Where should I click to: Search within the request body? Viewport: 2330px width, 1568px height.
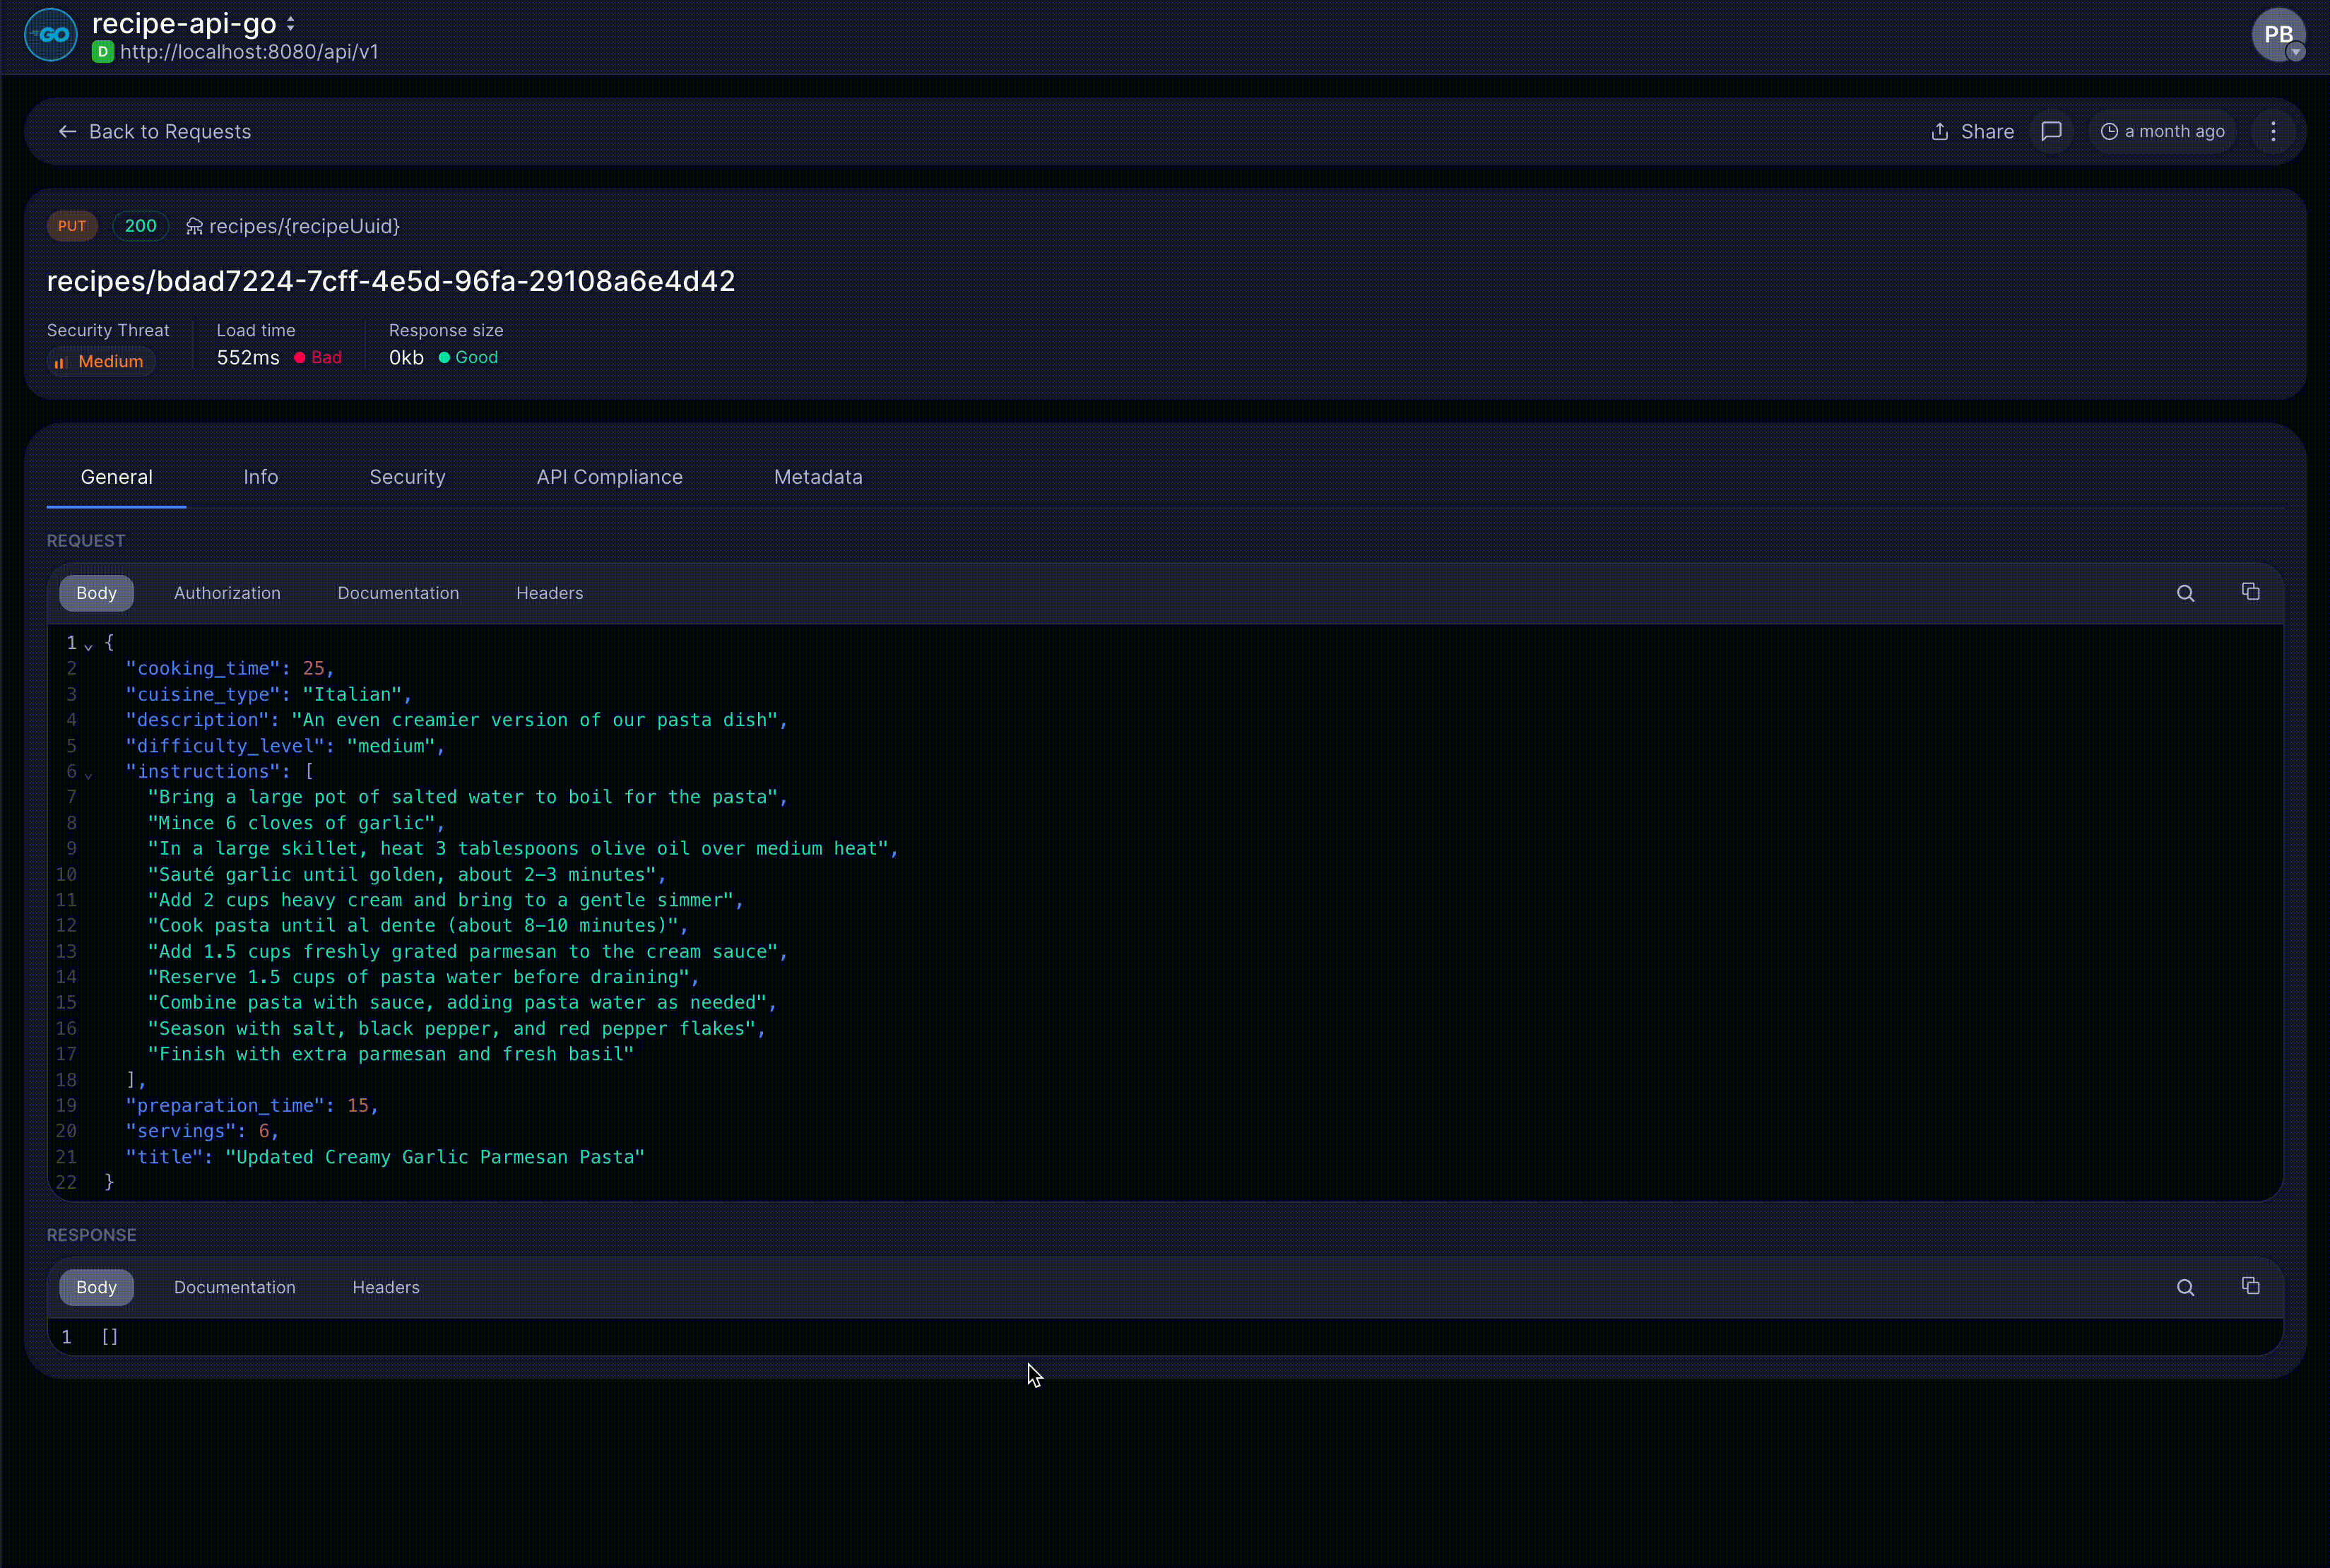[2185, 592]
